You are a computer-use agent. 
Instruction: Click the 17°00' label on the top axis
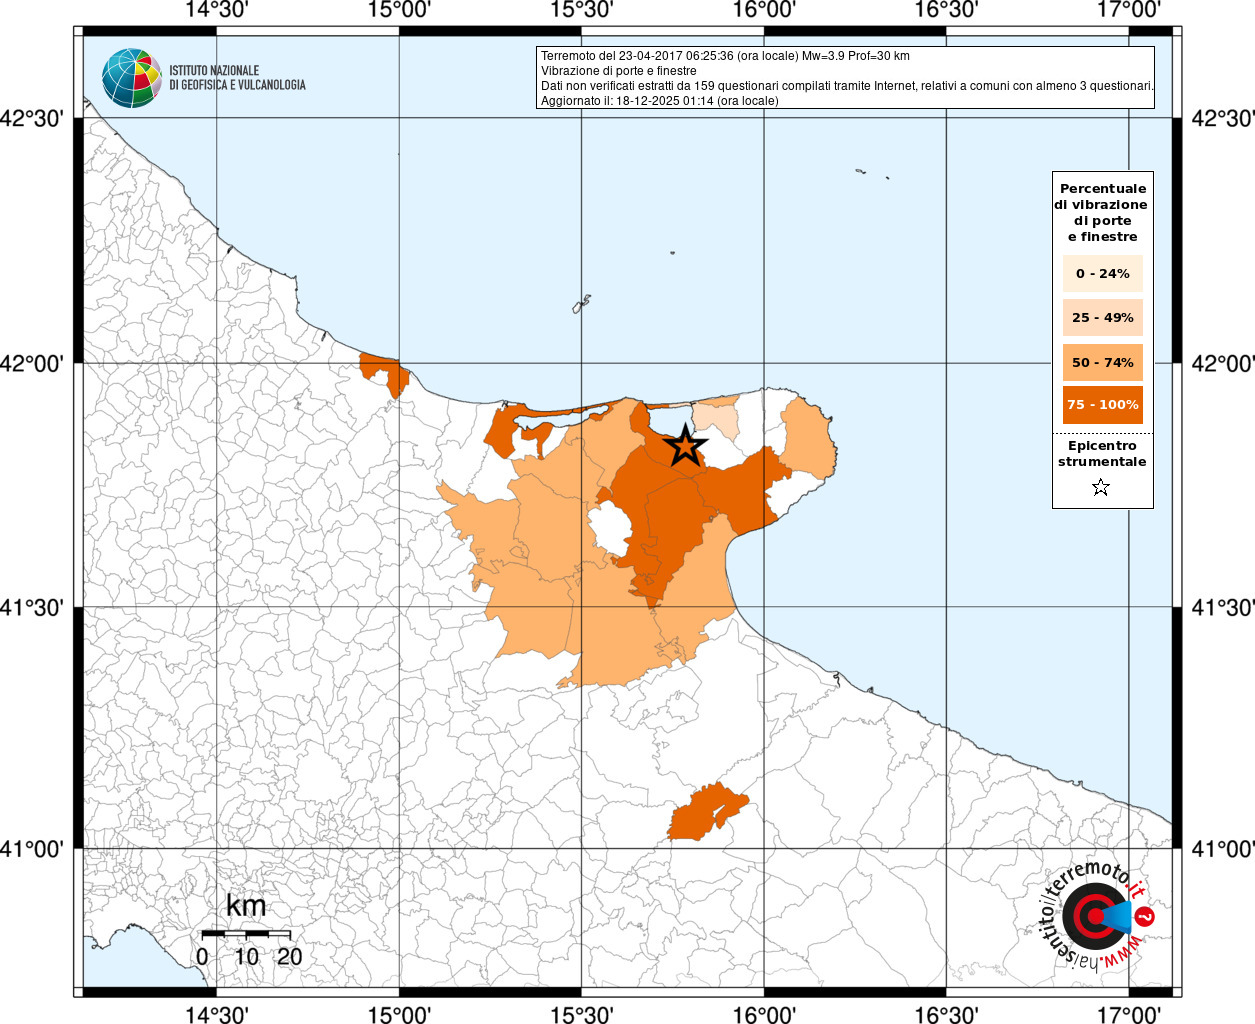coord(1129,11)
